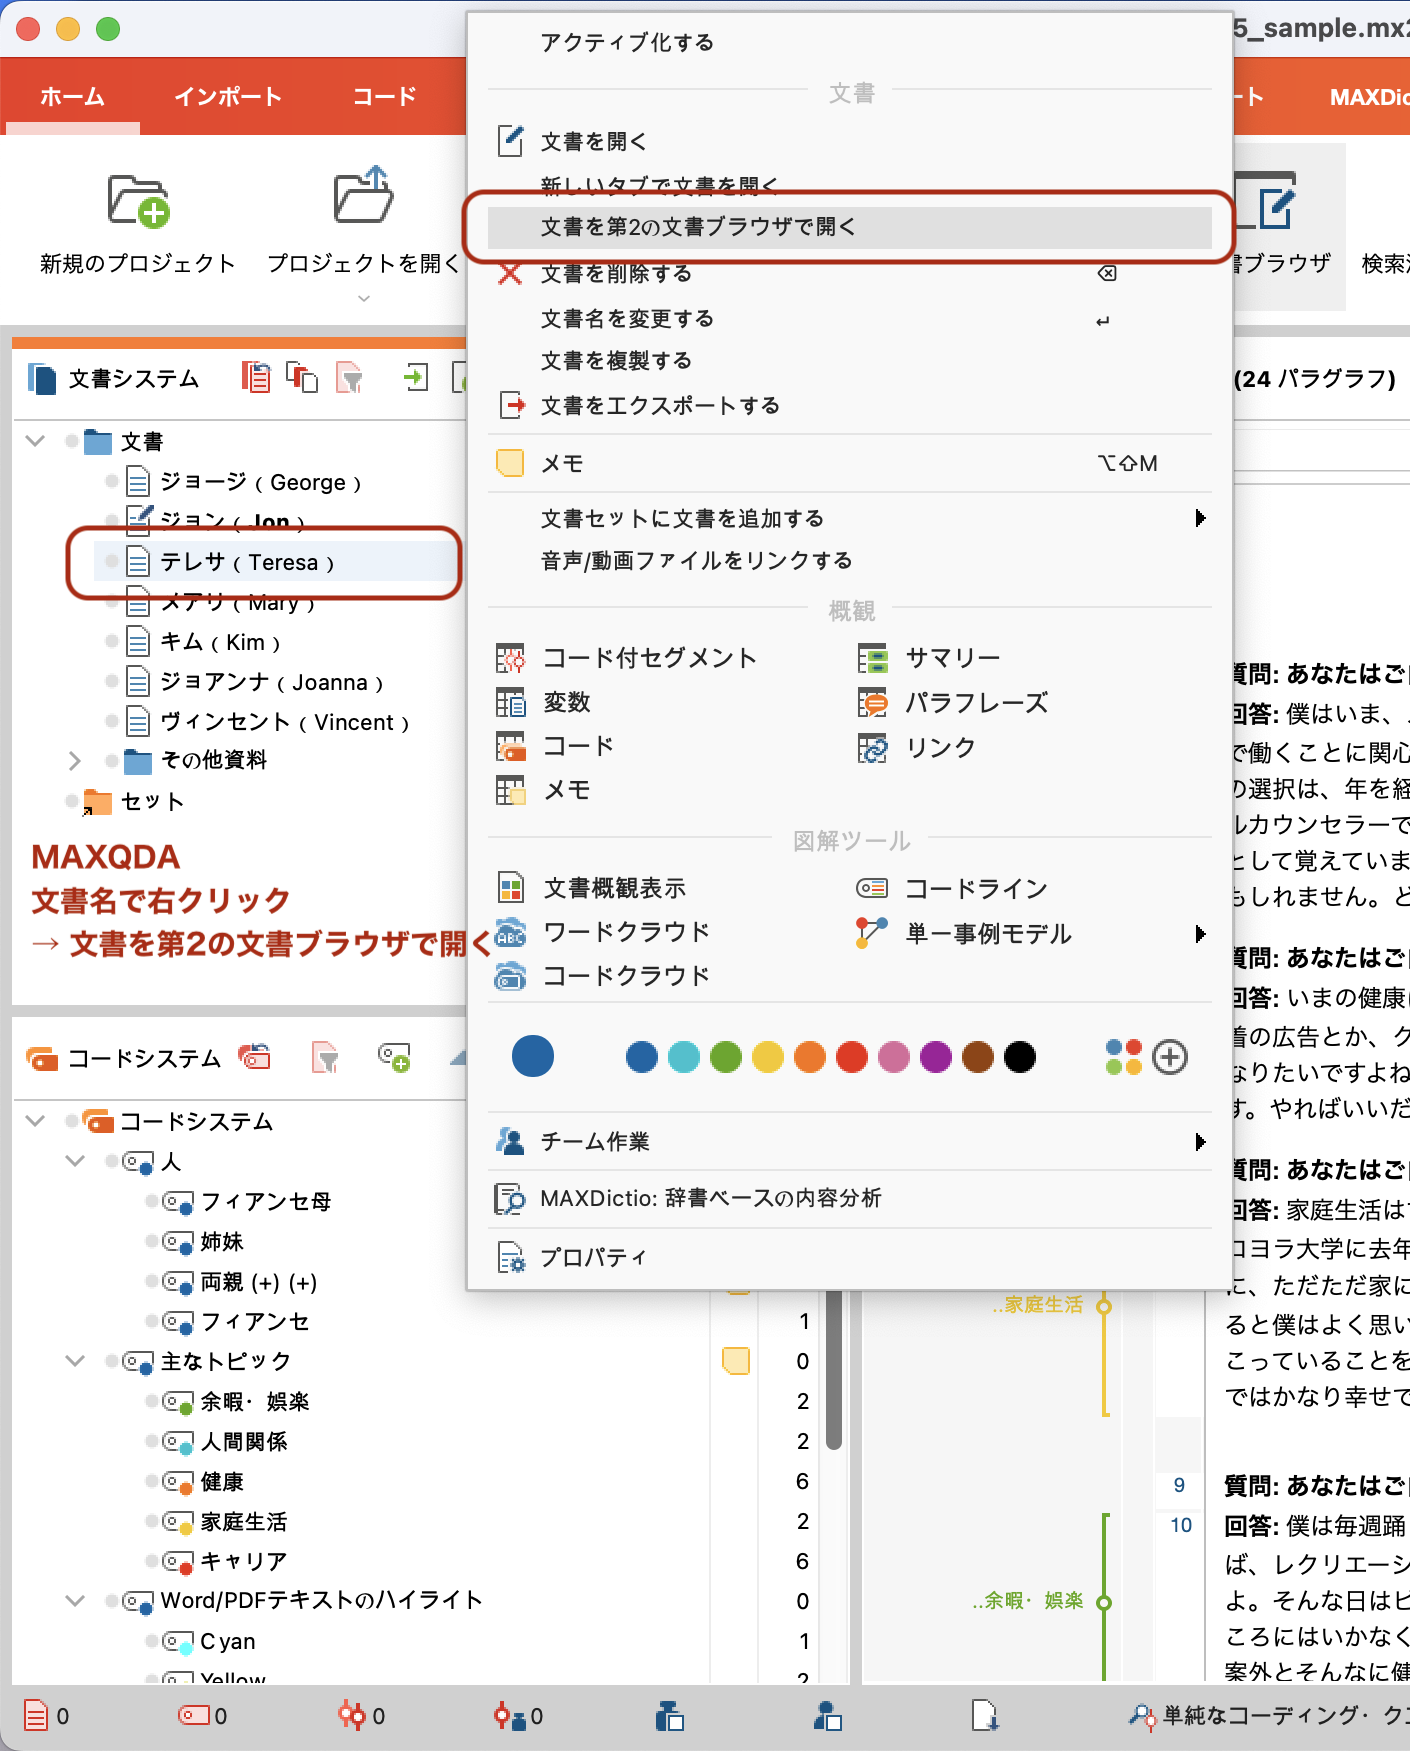The height and width of the screenshot is (1751, 1410).
Task: Open リンク overview icon
Action: pyautogui.click(x=872, y=747)
